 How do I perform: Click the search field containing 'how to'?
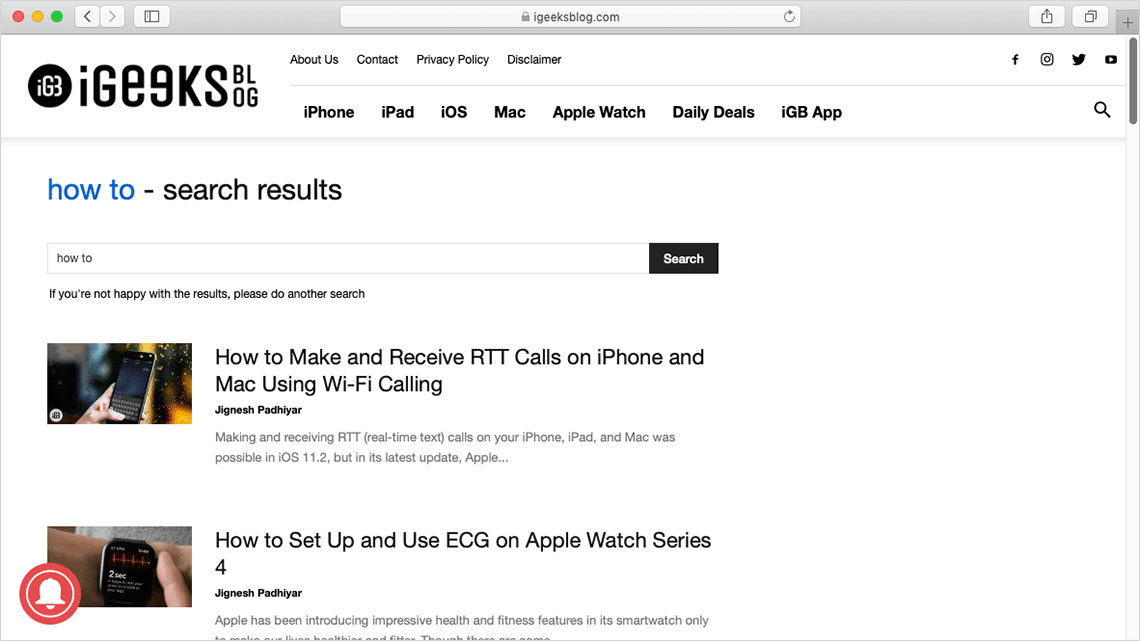(348, 259)
